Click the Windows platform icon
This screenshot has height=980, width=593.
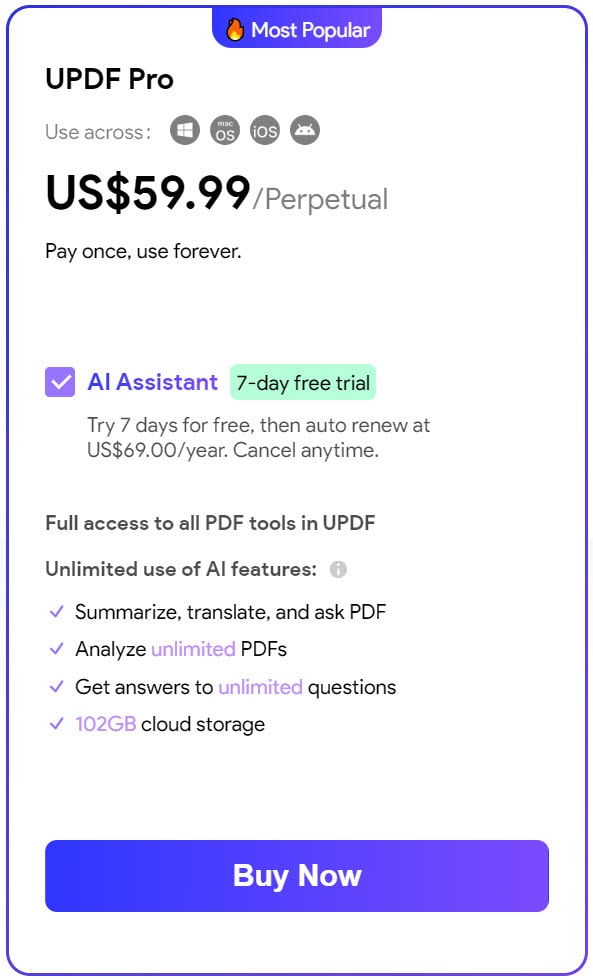[x=185, y=130]
